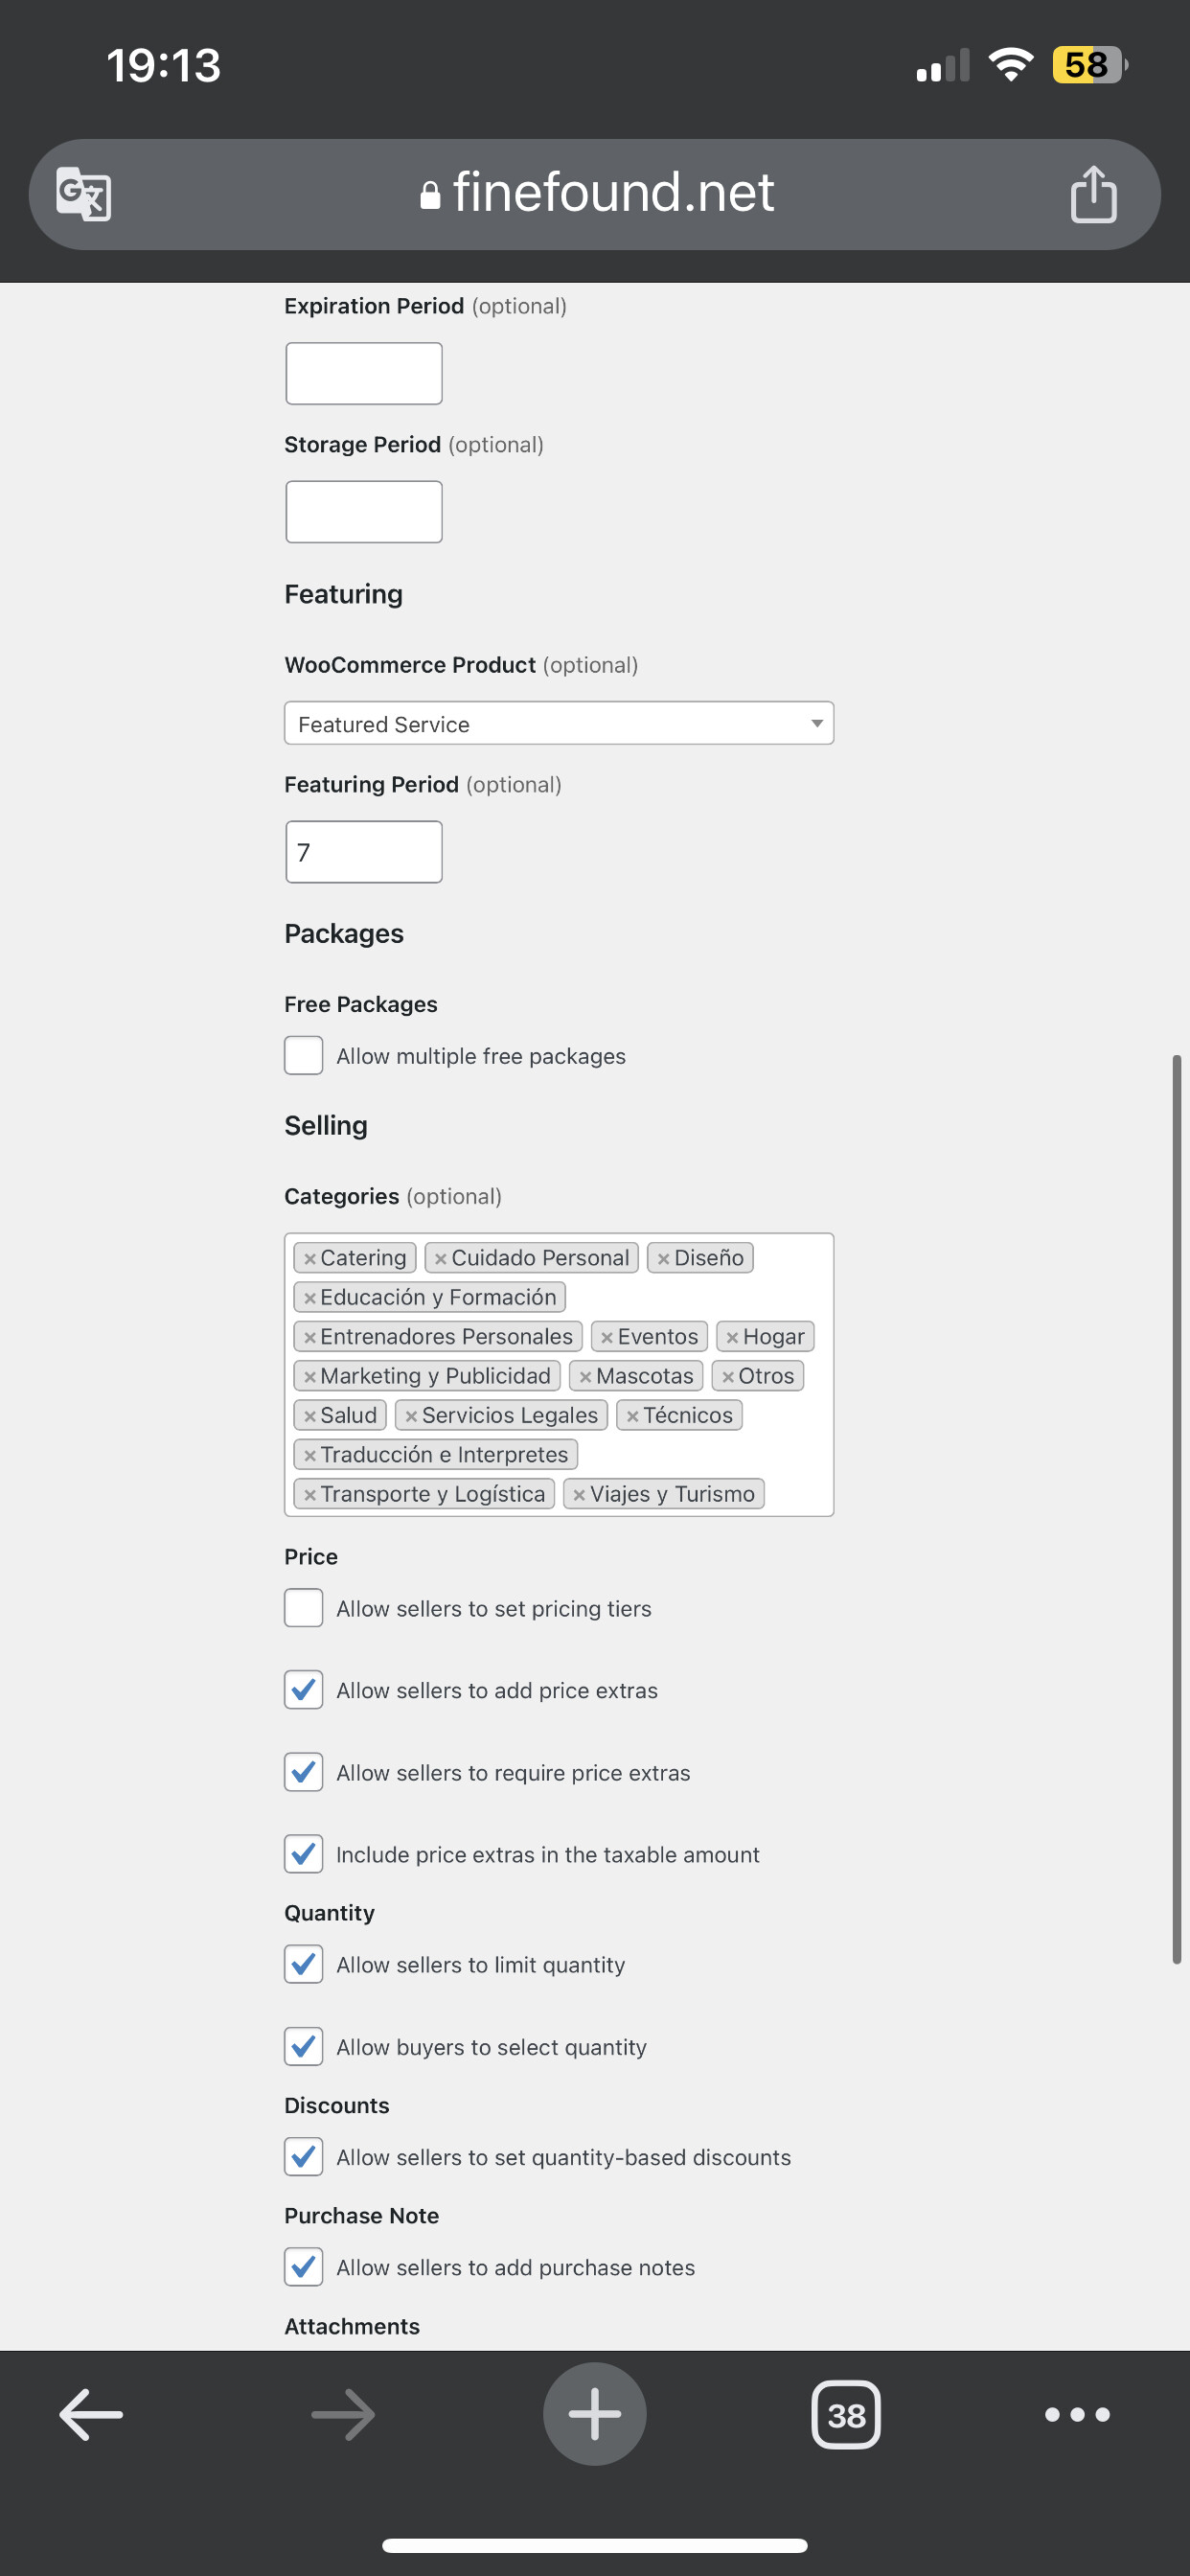Image resolution: width=1190 pixels, height=2576 pixels.
Task: Click the page scrollbar on right edge
Action: (x=1177, y=1510)
